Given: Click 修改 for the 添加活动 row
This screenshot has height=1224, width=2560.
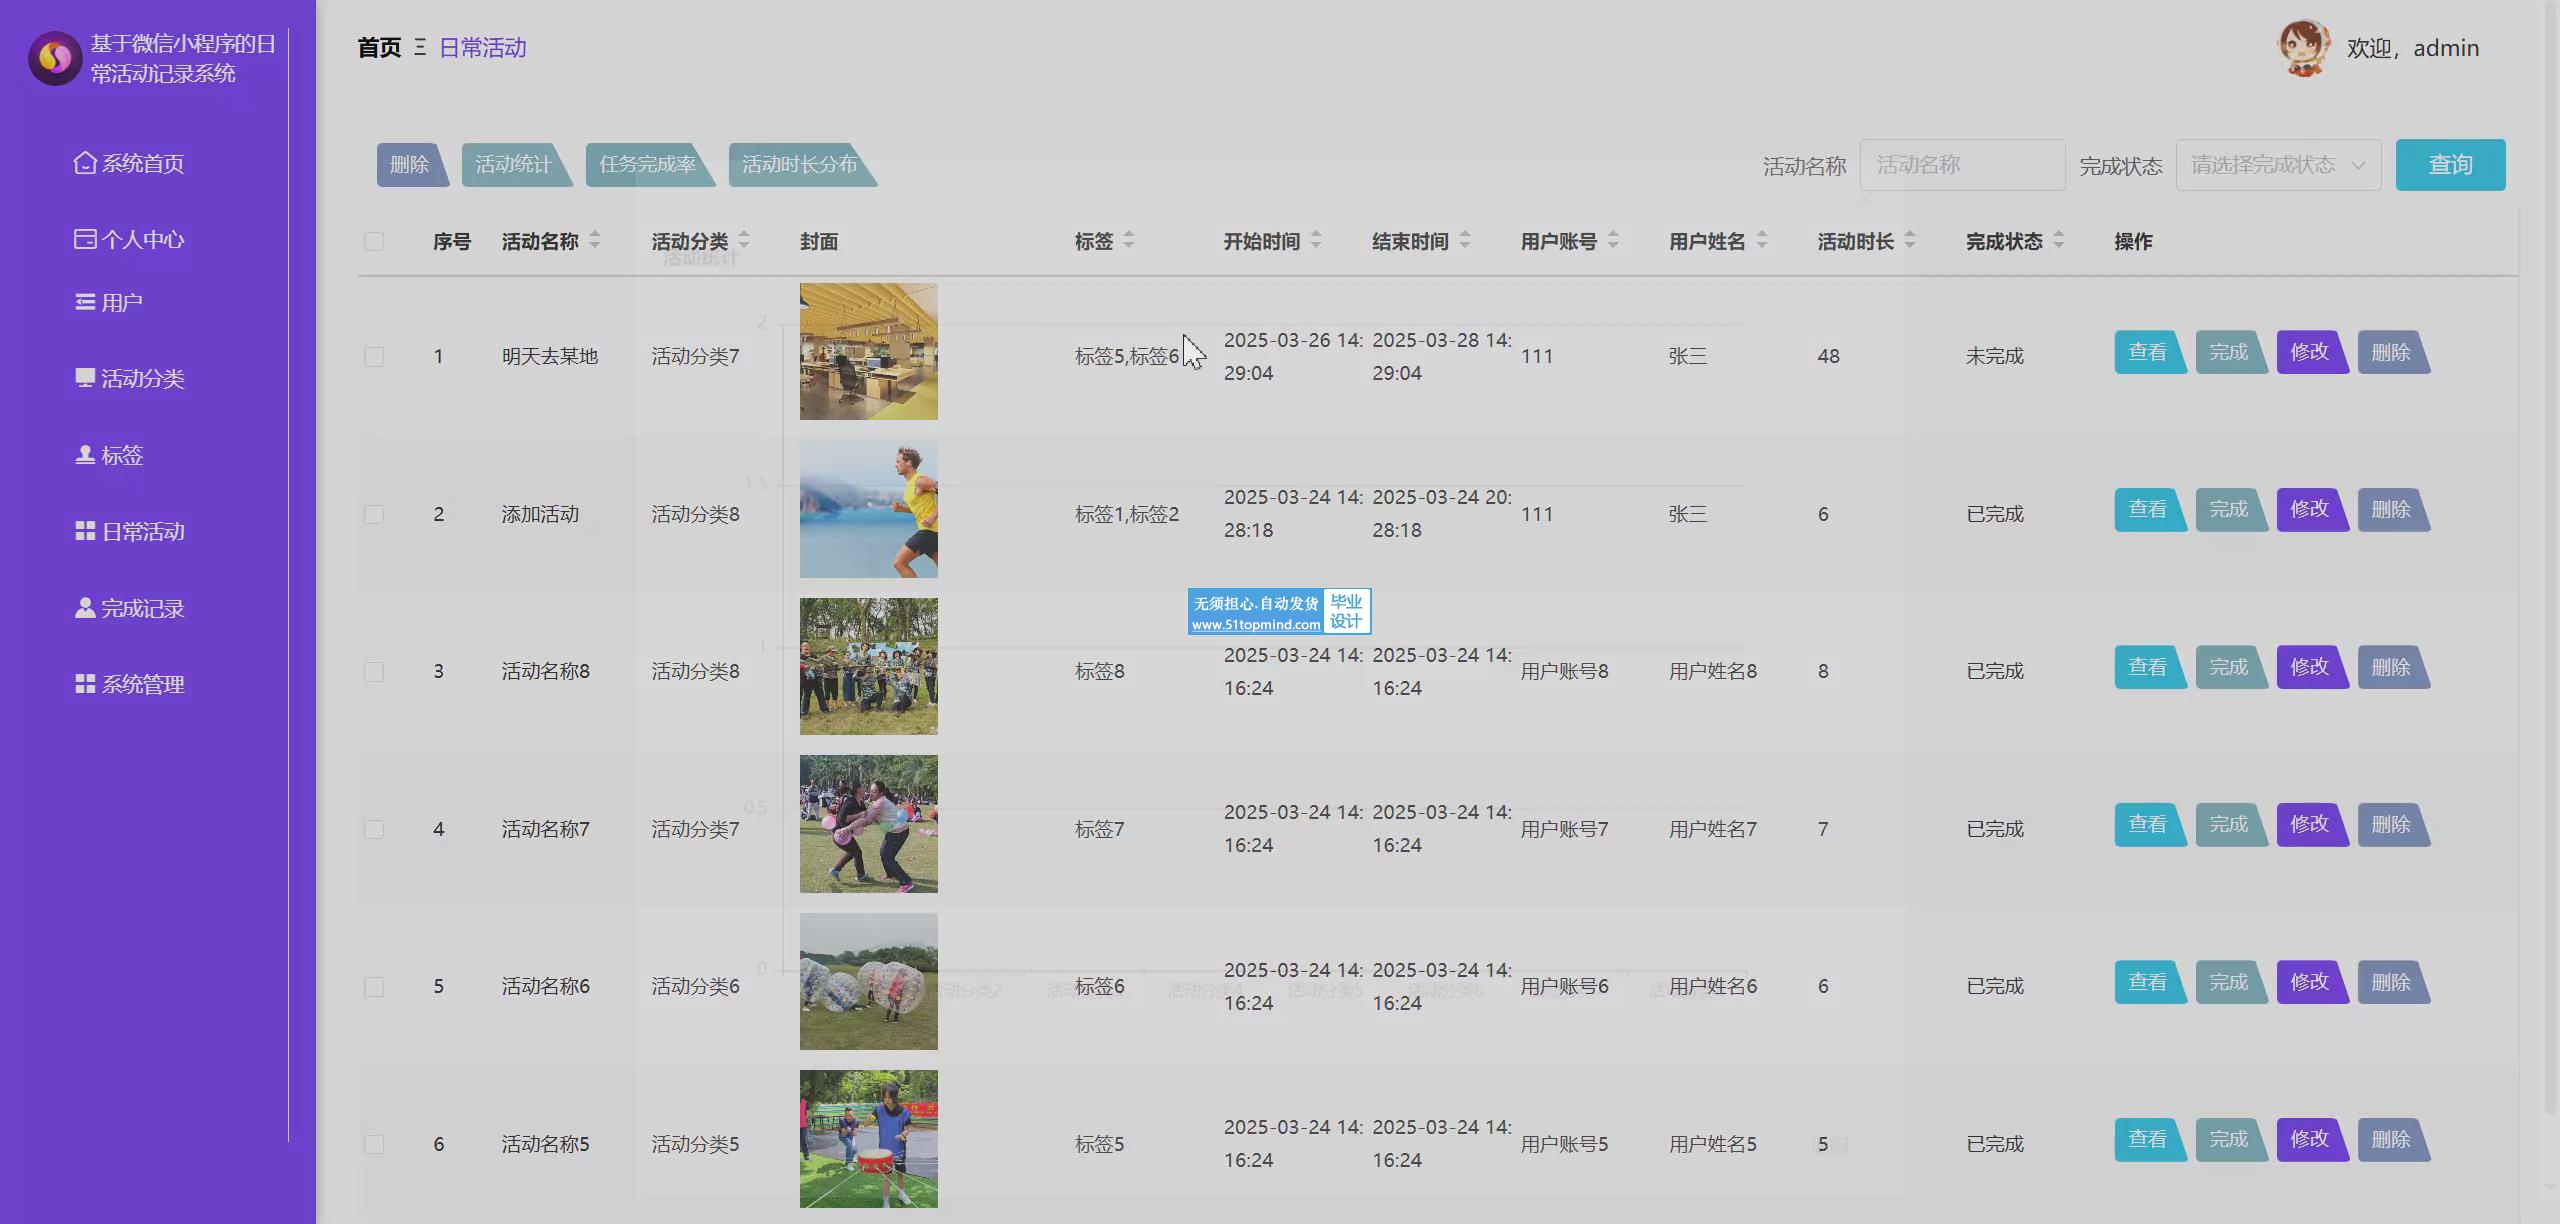Looking at the screenshot, I should click(x=2310, y=509).
